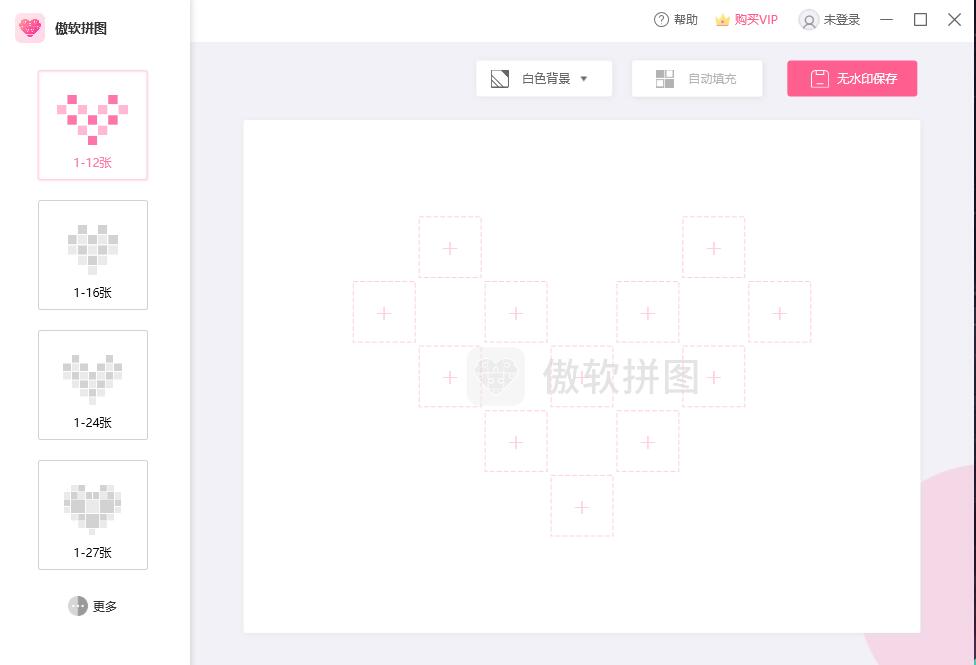Viewport: 976px width, 665px height.
Task: Add photo to top-left heart lobe slot
Action: coord(450,247)
